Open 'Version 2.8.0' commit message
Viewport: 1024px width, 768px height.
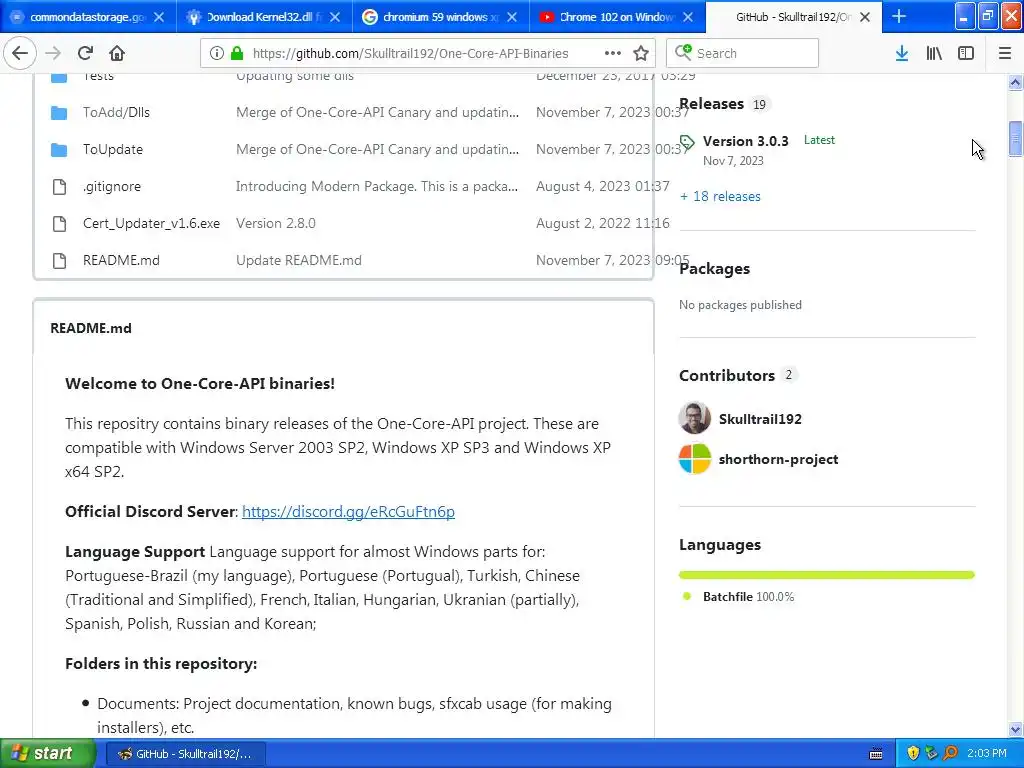pyautogui.click(x=276, y=223)
